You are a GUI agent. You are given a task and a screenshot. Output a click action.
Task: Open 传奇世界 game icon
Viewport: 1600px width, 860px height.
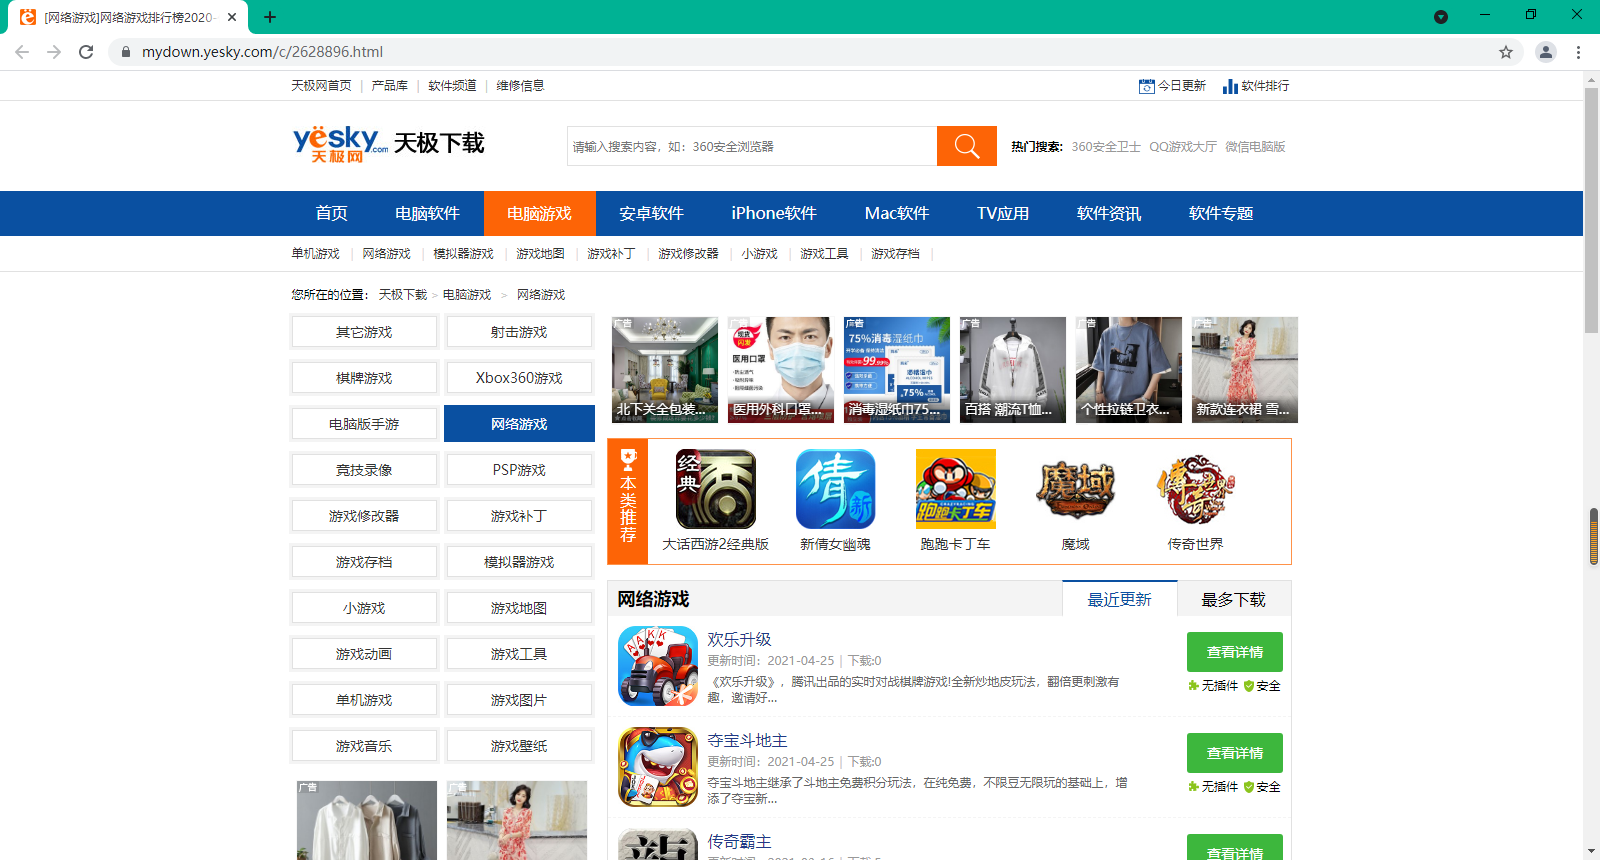[1196, 489]
